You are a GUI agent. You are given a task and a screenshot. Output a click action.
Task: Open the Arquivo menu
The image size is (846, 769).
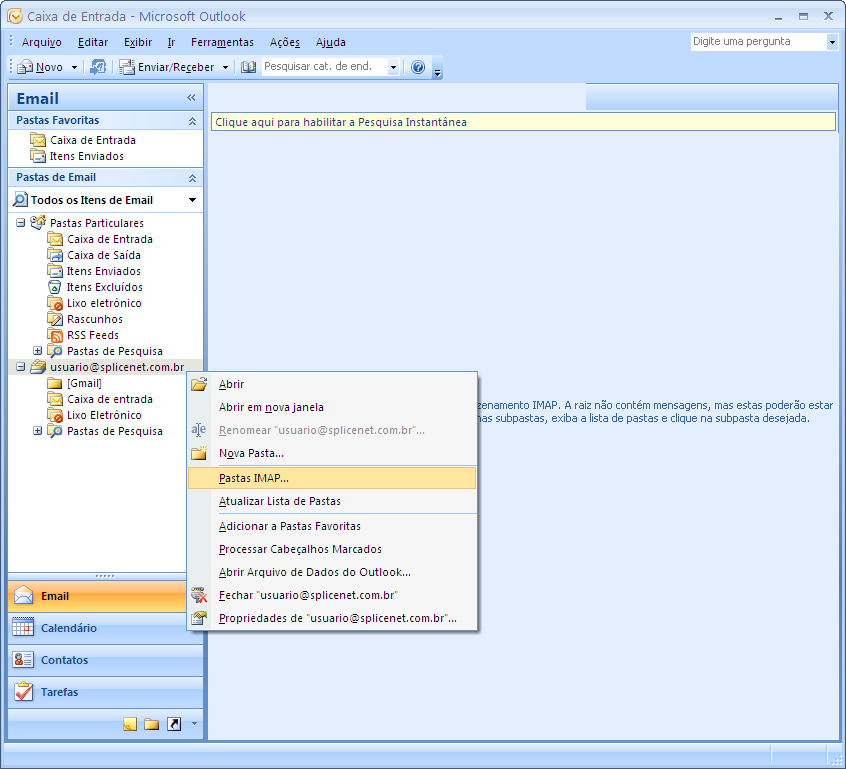42,42
